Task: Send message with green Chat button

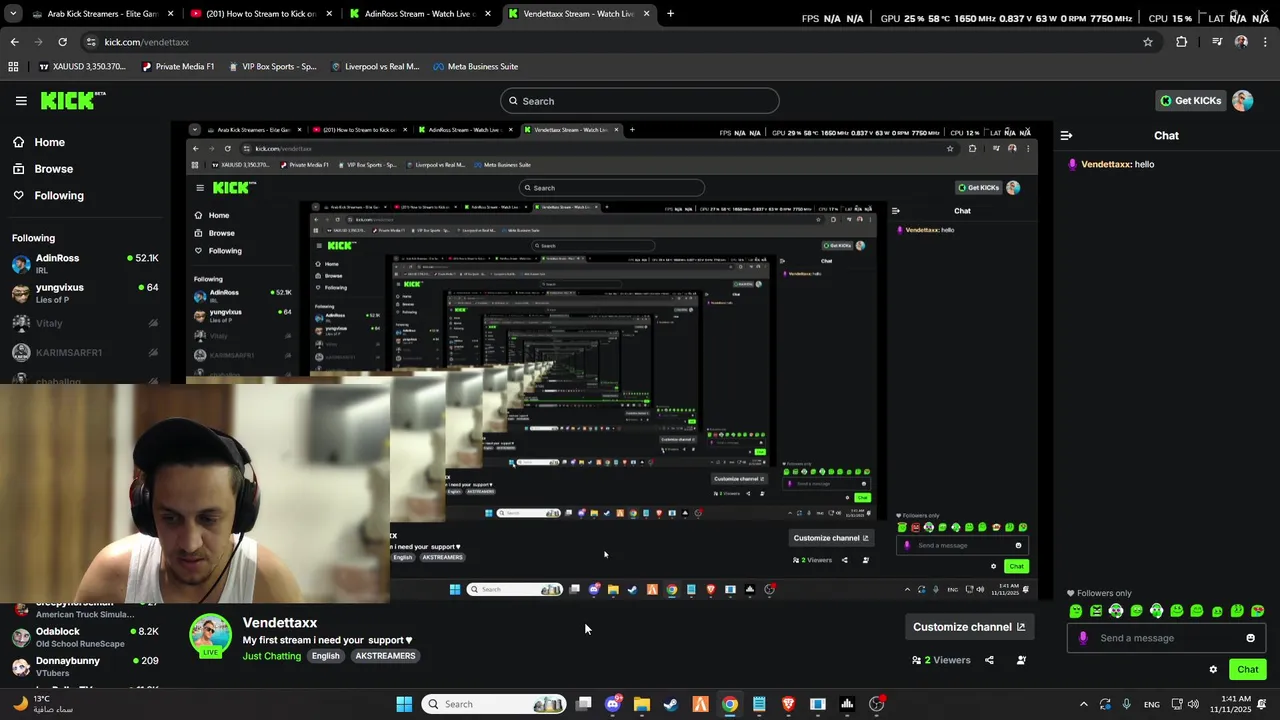Action: point(1247,669)
